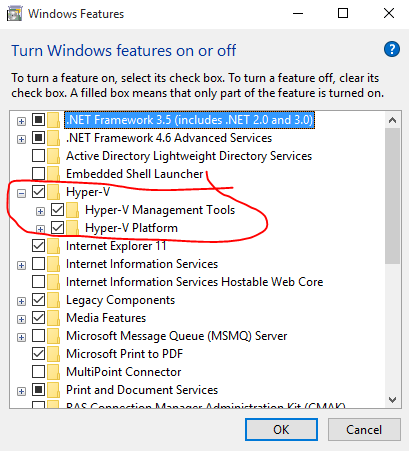Enable the Embedded Shell Launcher checkbox
Viewport: 409px width, 451px height.
pos(38,174)
